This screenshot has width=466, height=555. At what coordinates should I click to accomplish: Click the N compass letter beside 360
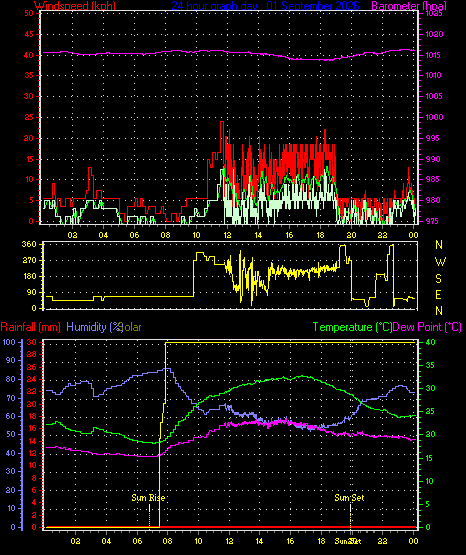pyautogui.click(x=439, y=245)
